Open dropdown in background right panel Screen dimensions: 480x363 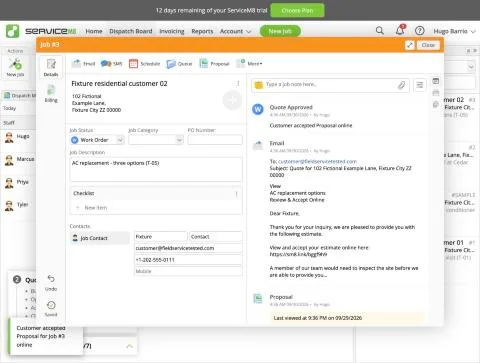[471, 67]
